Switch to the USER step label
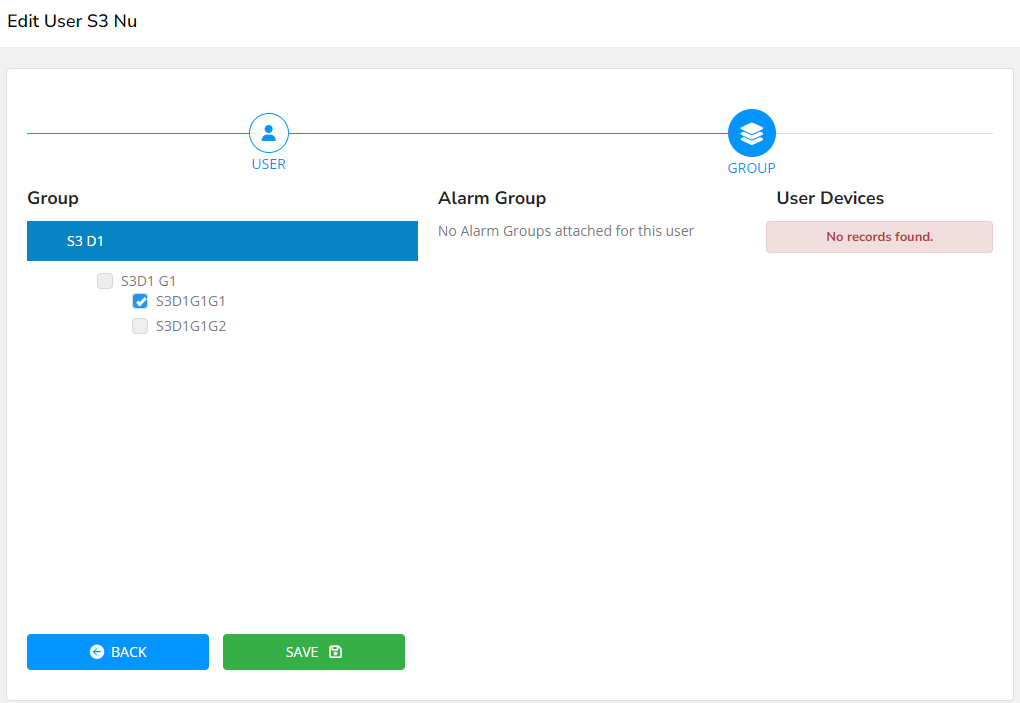Viewport: 1020px width, 703px height. 268,164
